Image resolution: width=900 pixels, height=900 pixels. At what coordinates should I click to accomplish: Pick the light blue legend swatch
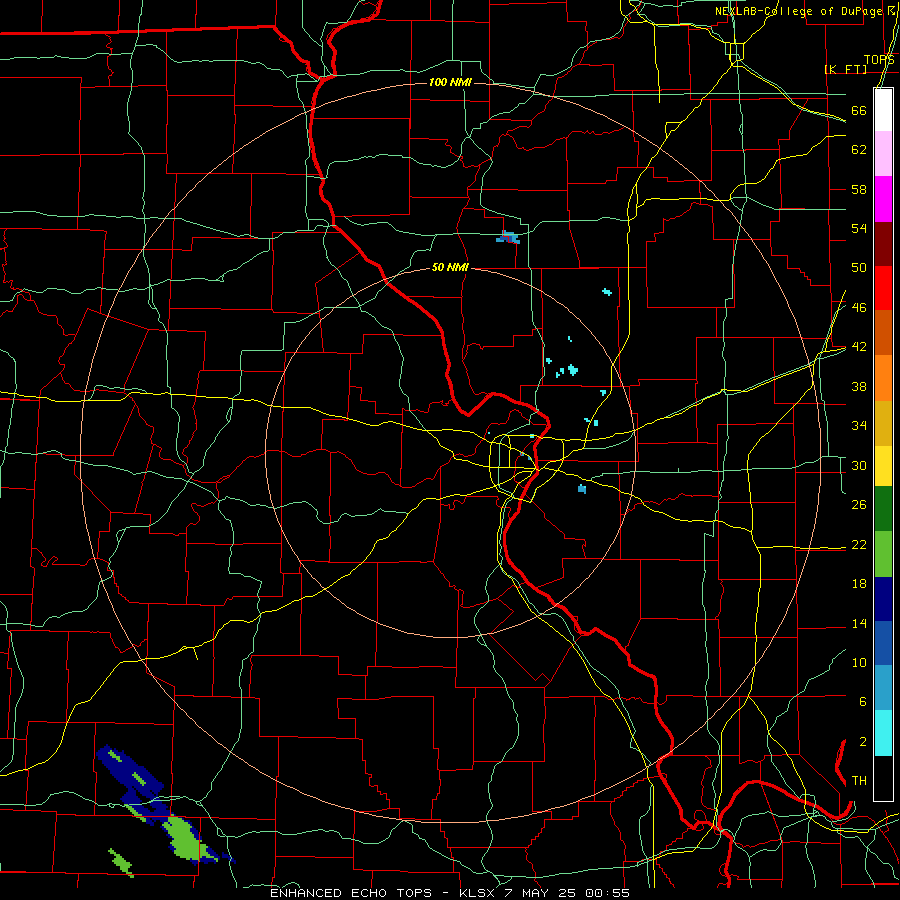883,688
